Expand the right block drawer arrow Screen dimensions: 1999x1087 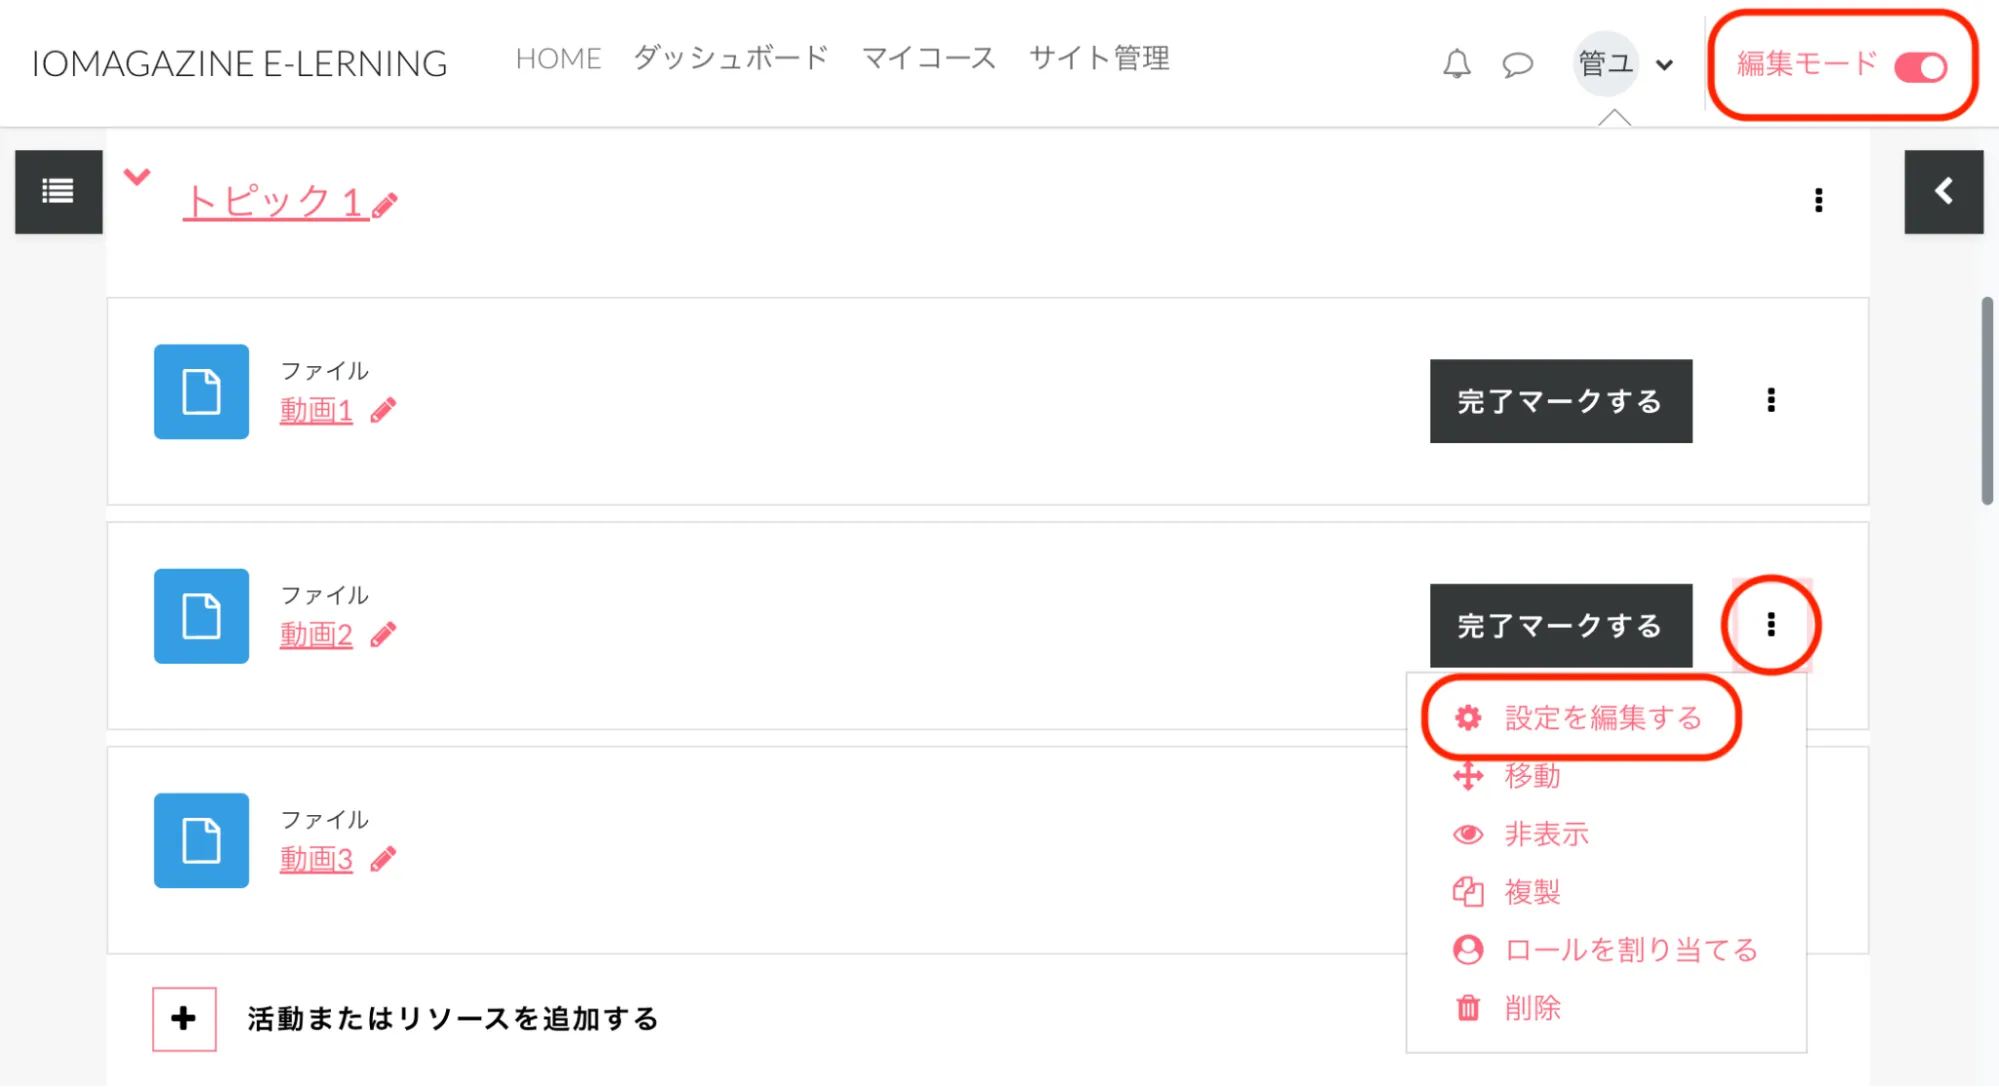pos(1943,191)
